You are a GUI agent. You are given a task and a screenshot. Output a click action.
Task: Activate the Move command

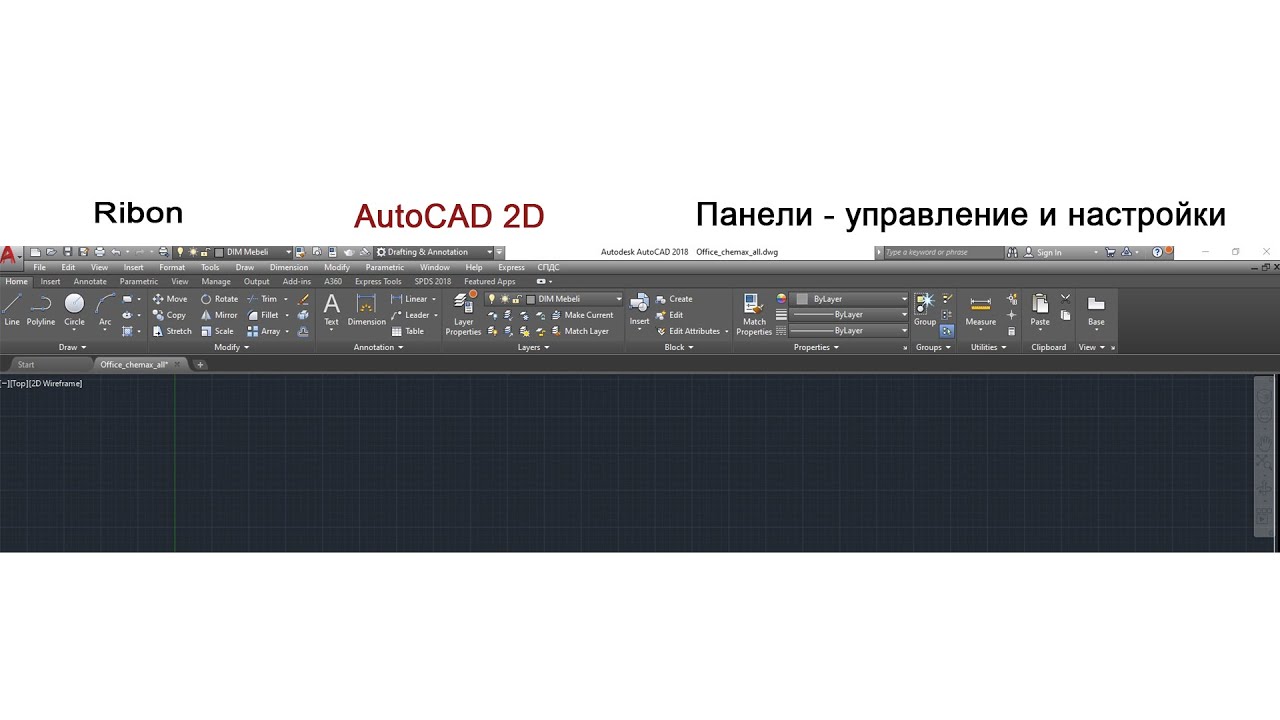[169, 299]
